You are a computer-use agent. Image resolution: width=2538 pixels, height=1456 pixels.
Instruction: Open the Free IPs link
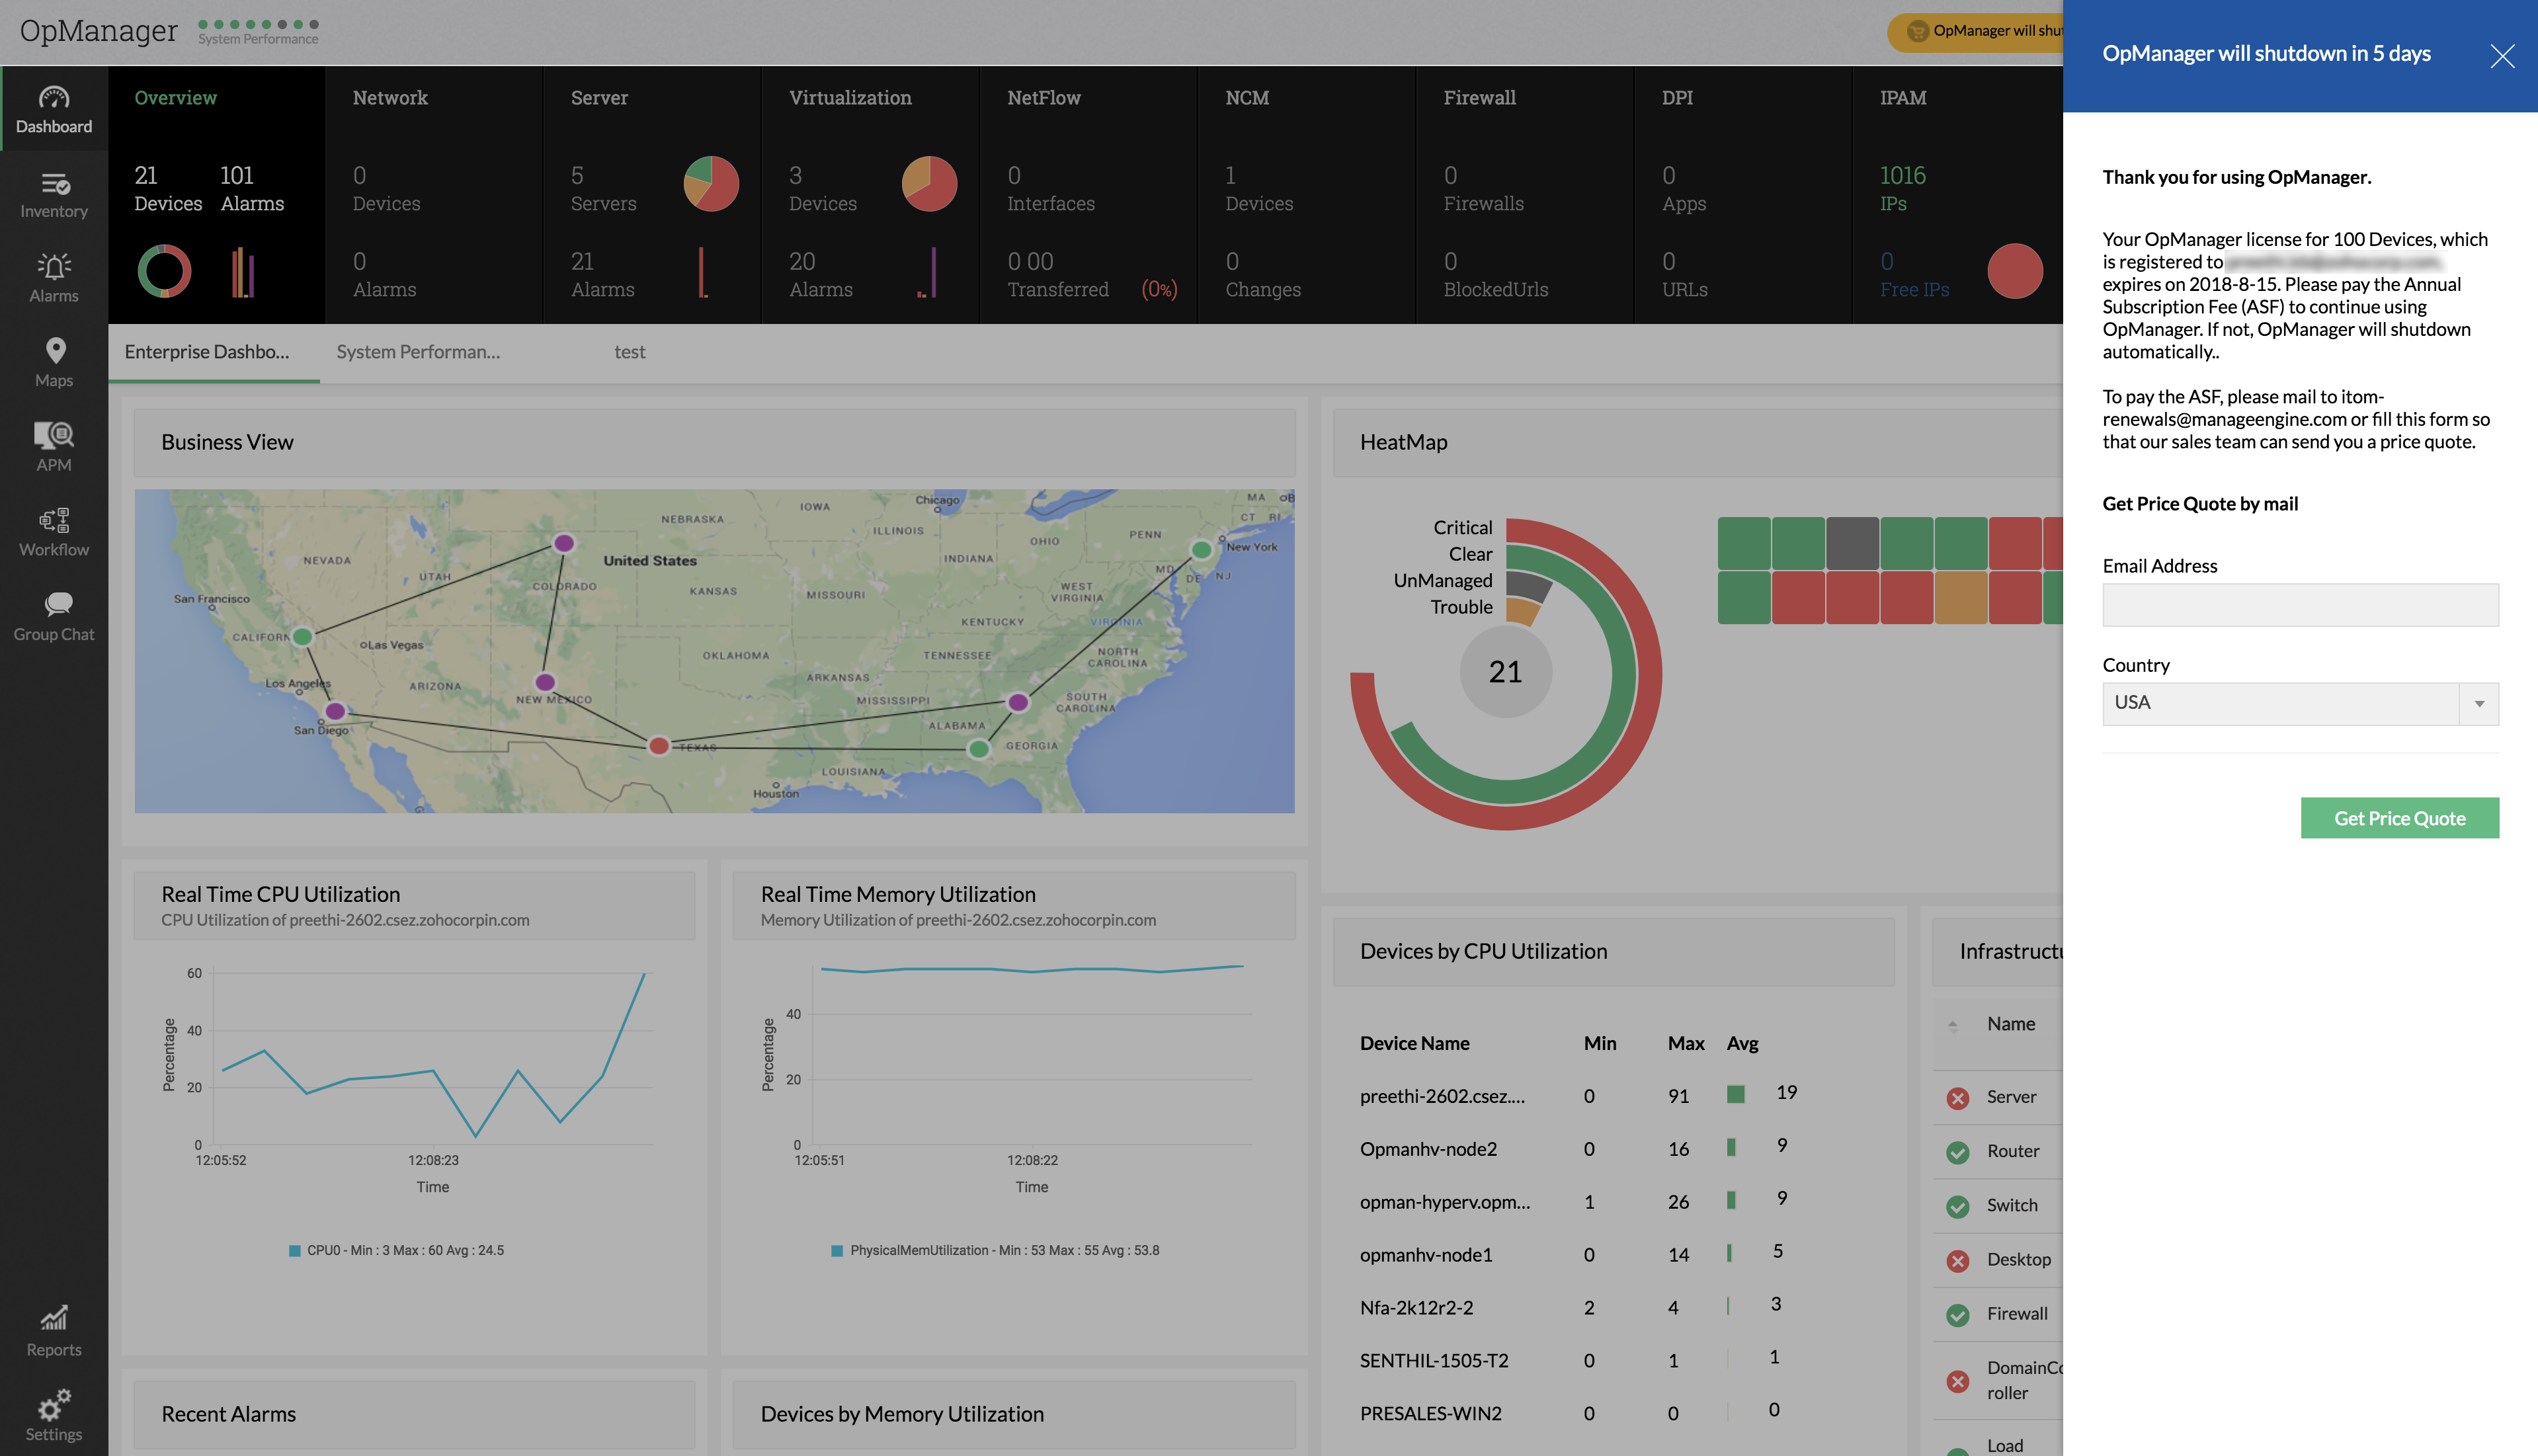[1914, 290]
